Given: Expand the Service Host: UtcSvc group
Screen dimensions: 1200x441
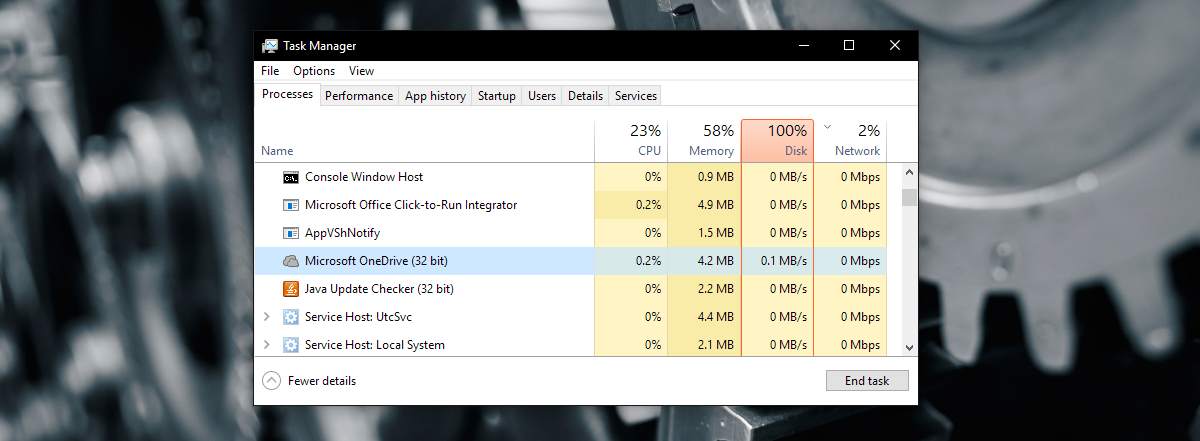Looking at the screenshot, I should pos(266,317).
